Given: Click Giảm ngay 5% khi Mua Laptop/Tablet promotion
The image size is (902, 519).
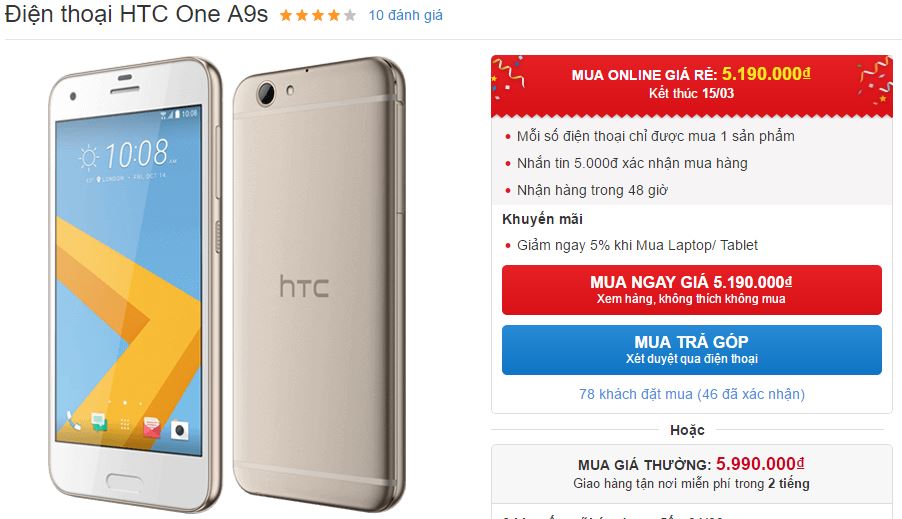Looking at the screenshot, I should click(x=637, y=245).
